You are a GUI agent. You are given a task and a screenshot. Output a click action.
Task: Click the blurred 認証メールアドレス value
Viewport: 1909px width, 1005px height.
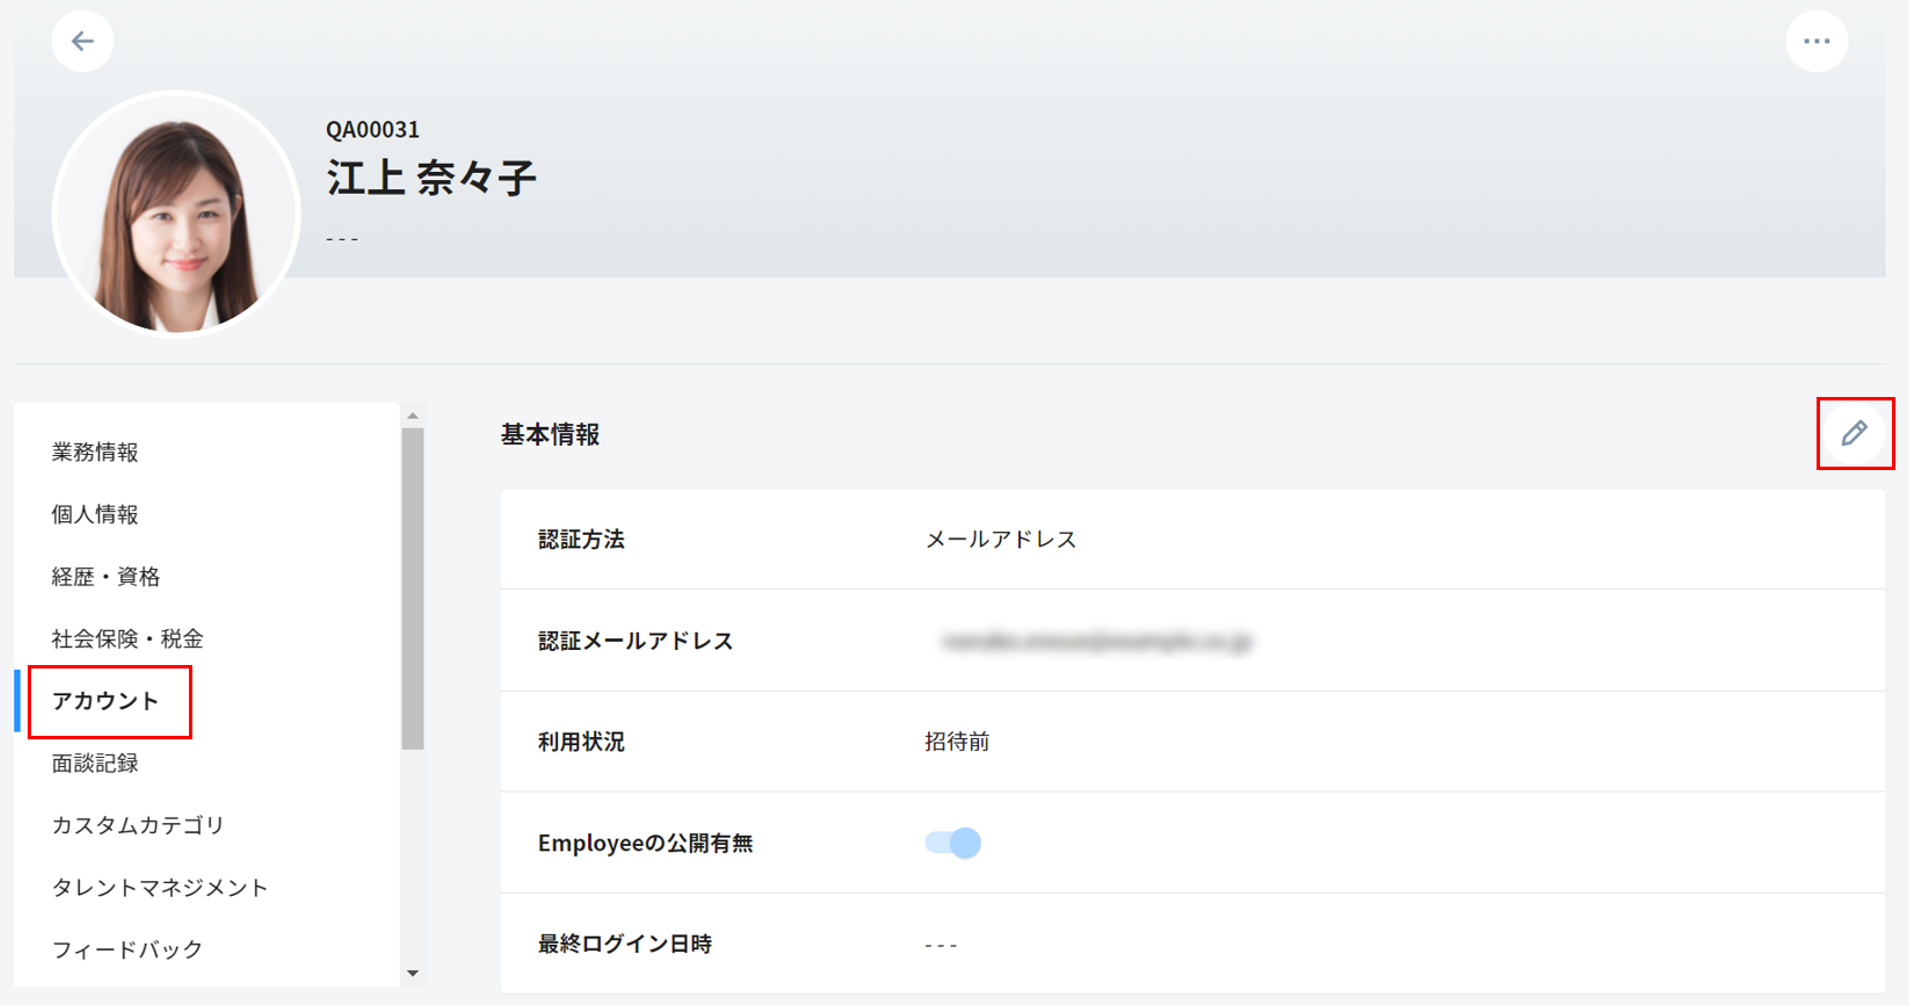coord(1096,641)
